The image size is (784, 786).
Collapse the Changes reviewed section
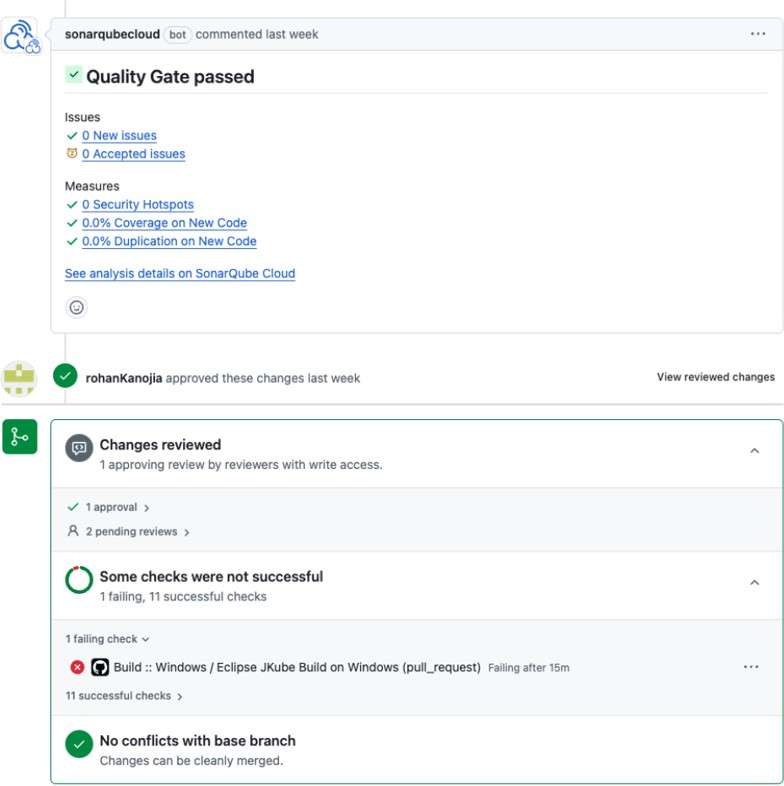point(754,452)
